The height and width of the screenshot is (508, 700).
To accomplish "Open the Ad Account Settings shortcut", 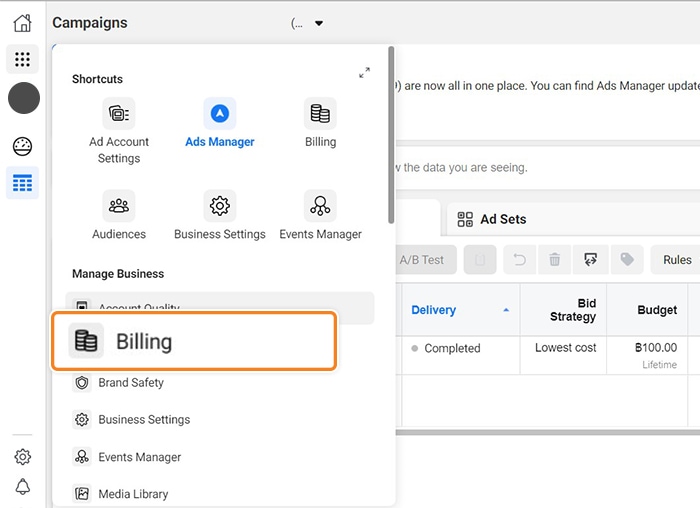I will click(119, 131).
